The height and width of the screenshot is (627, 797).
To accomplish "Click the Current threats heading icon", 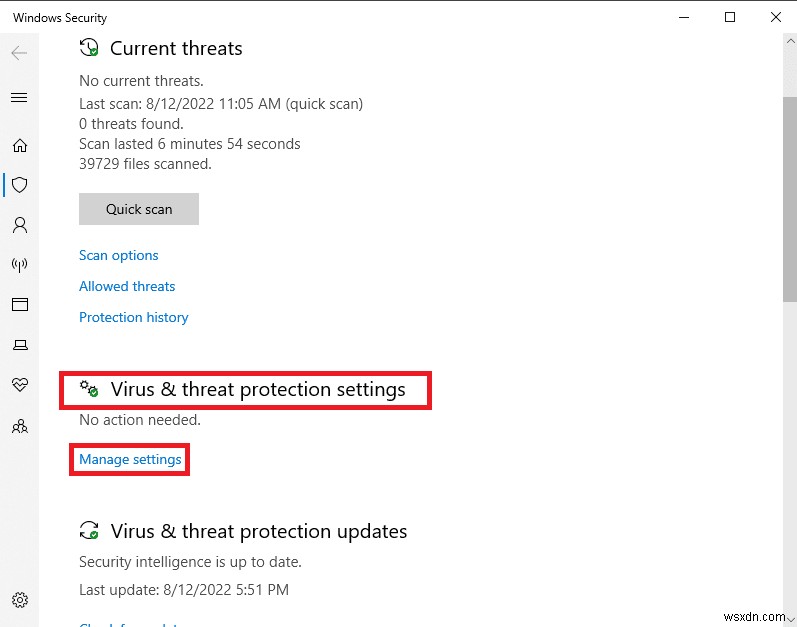I will [89, 48].
